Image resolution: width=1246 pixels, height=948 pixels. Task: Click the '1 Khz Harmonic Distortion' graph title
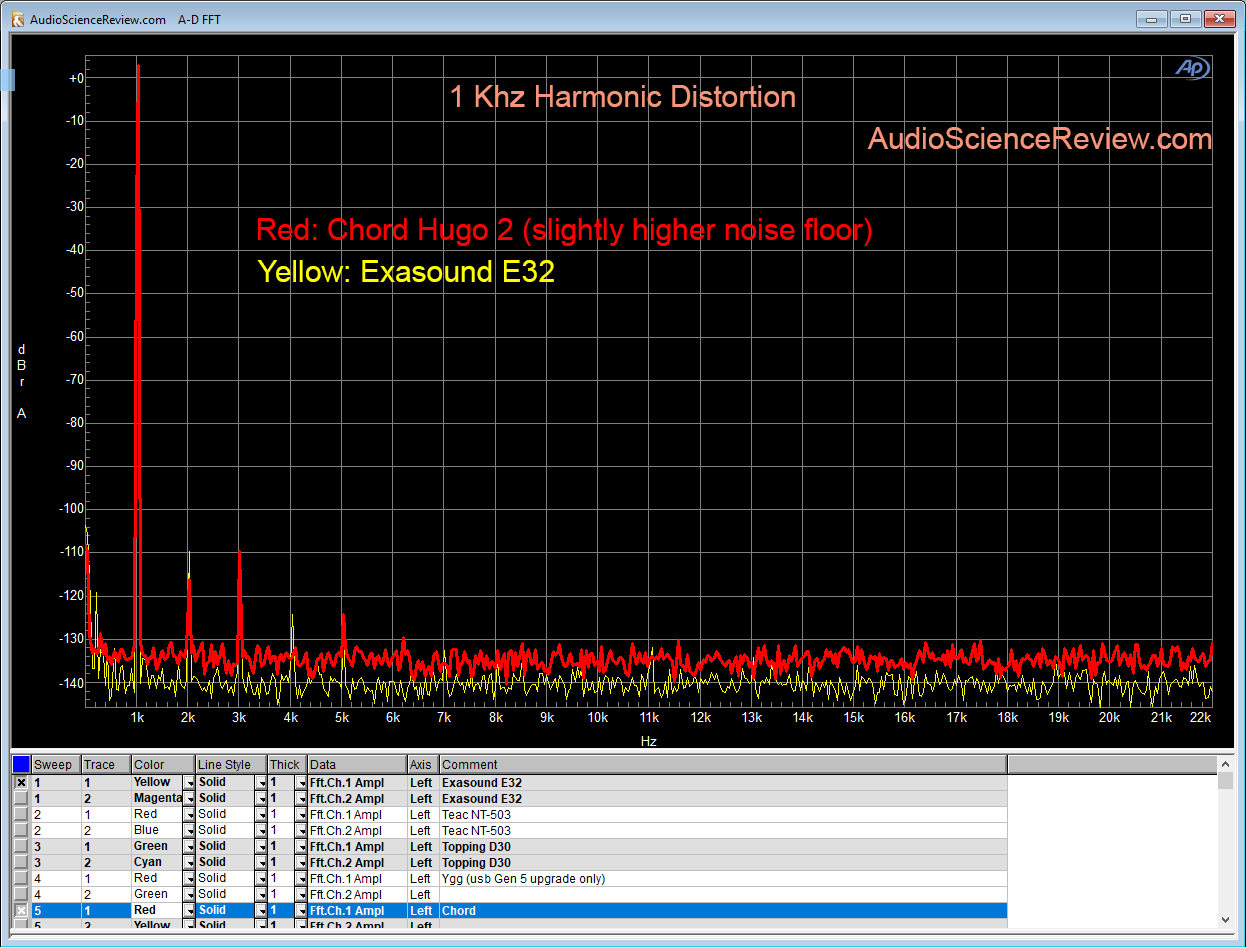click(x=623, y=97)
